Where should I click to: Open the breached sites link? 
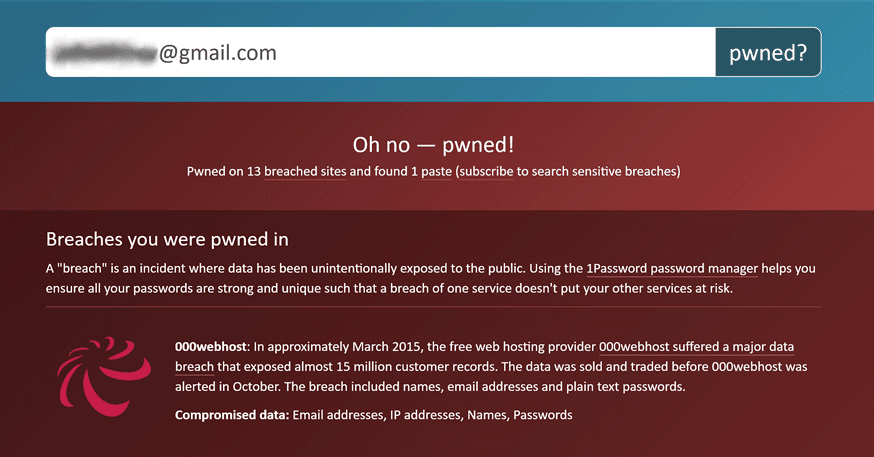point(305,172)
